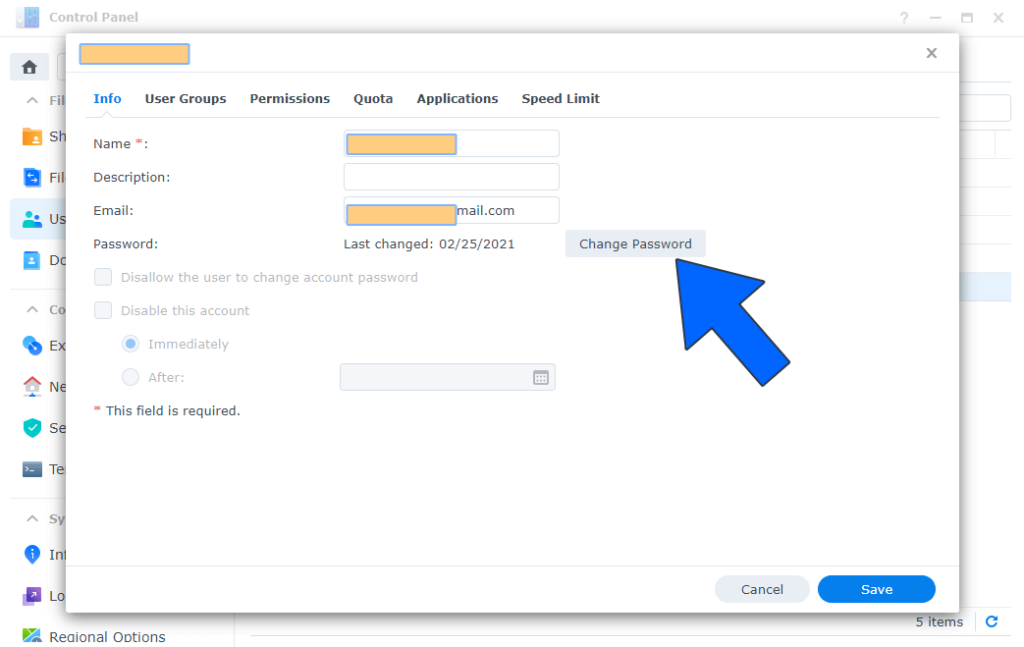Open File Services via its sidebar icon
The width and height of the screenshot is (1024, 647).
[32, 178]
